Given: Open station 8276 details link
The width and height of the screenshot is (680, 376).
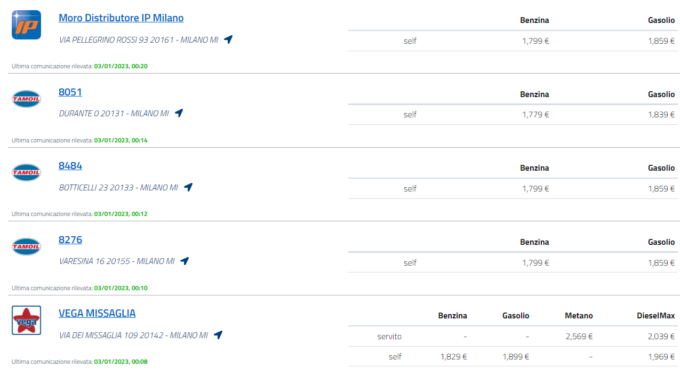Looking at the screenshot, I should [x=70, y=240].
